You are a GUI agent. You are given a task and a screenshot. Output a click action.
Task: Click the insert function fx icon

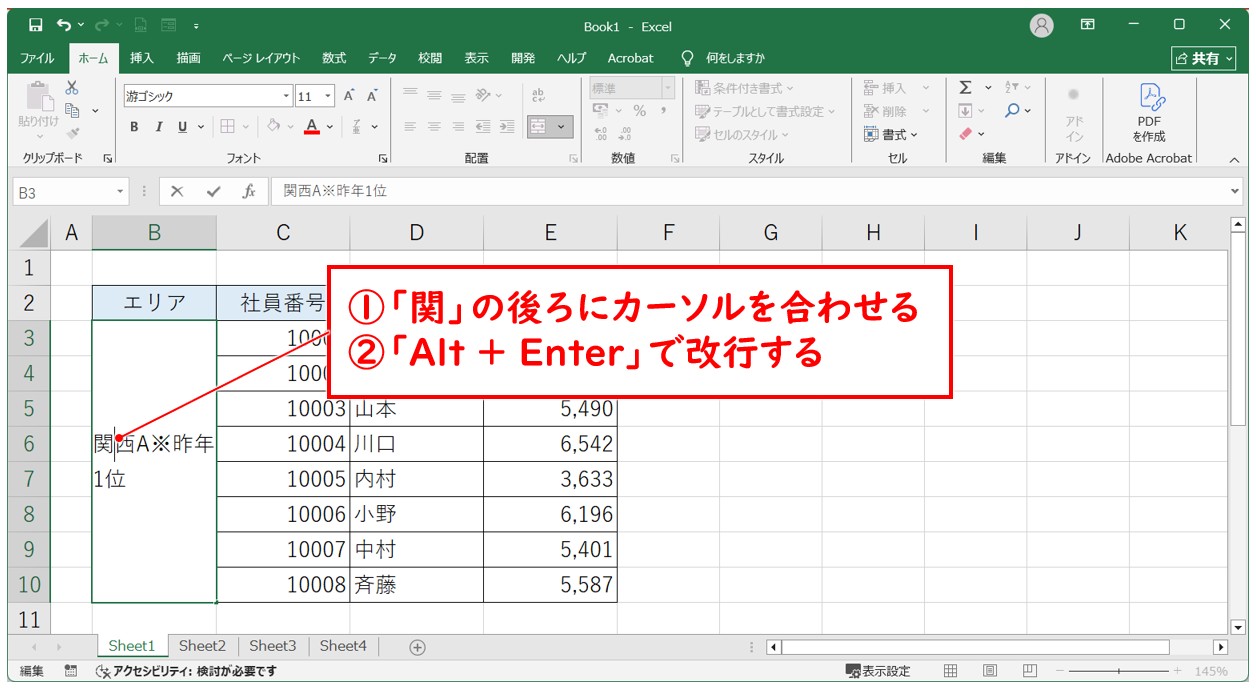pos(249,191)
